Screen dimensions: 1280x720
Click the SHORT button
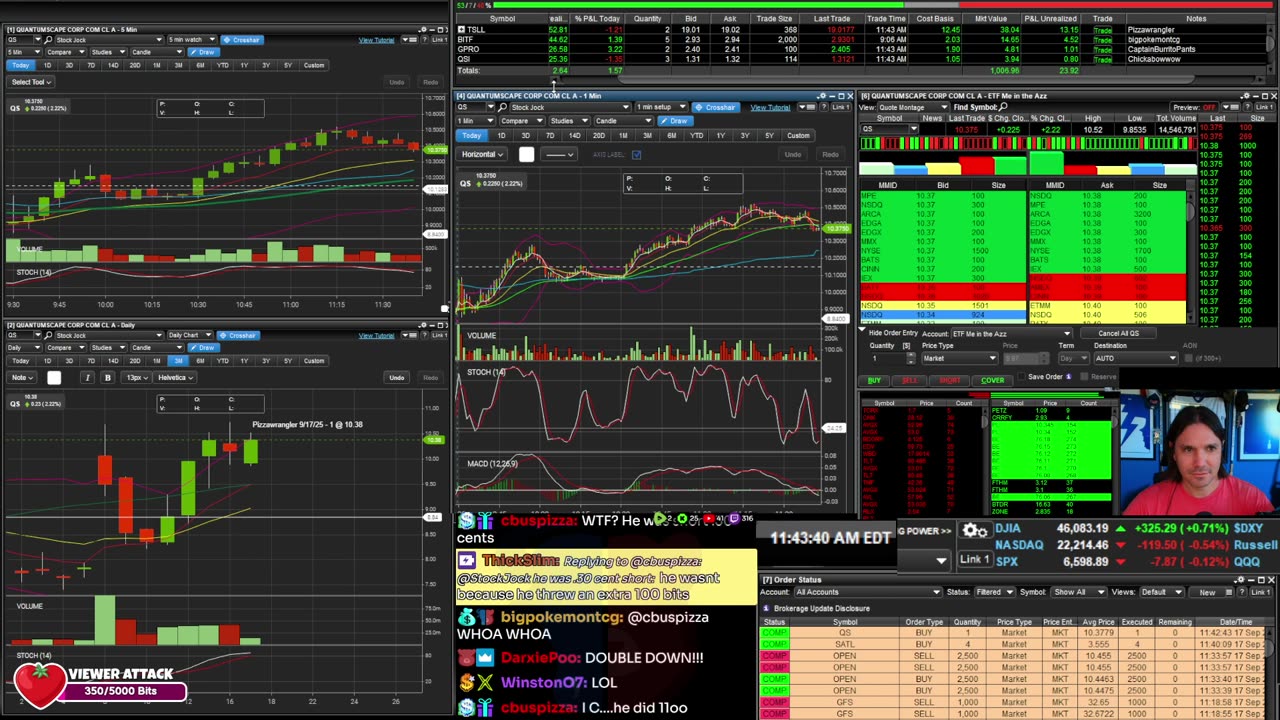tap(949, 380)
